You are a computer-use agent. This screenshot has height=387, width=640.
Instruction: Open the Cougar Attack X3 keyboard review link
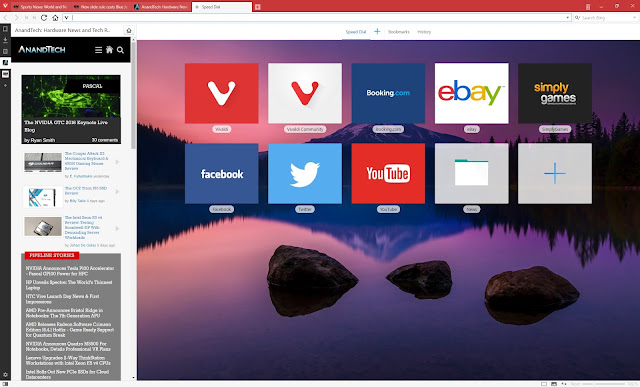point(87,161)
